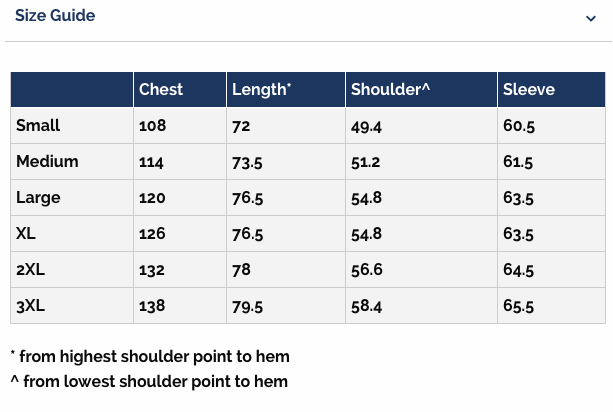Select the 3XL chest value 138
The height and width of the screenshot is (412, 613).
(x=152, y=306)
